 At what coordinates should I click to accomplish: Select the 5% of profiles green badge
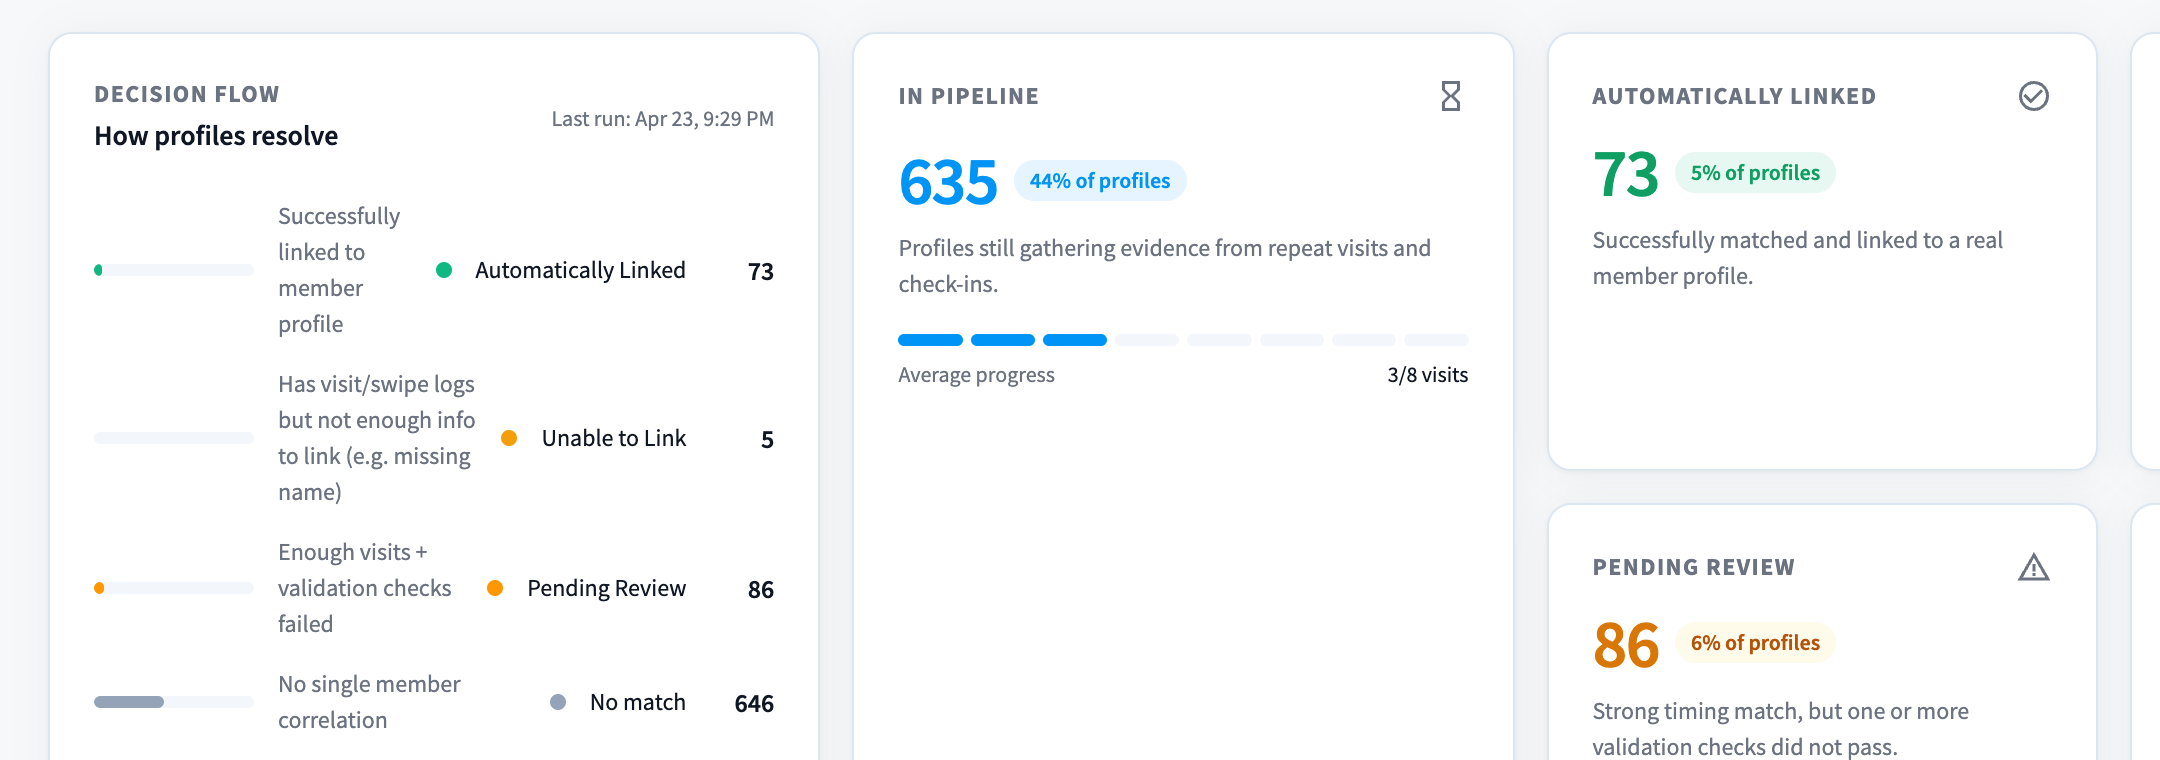pyautogui.click(x=1755, y=173)
